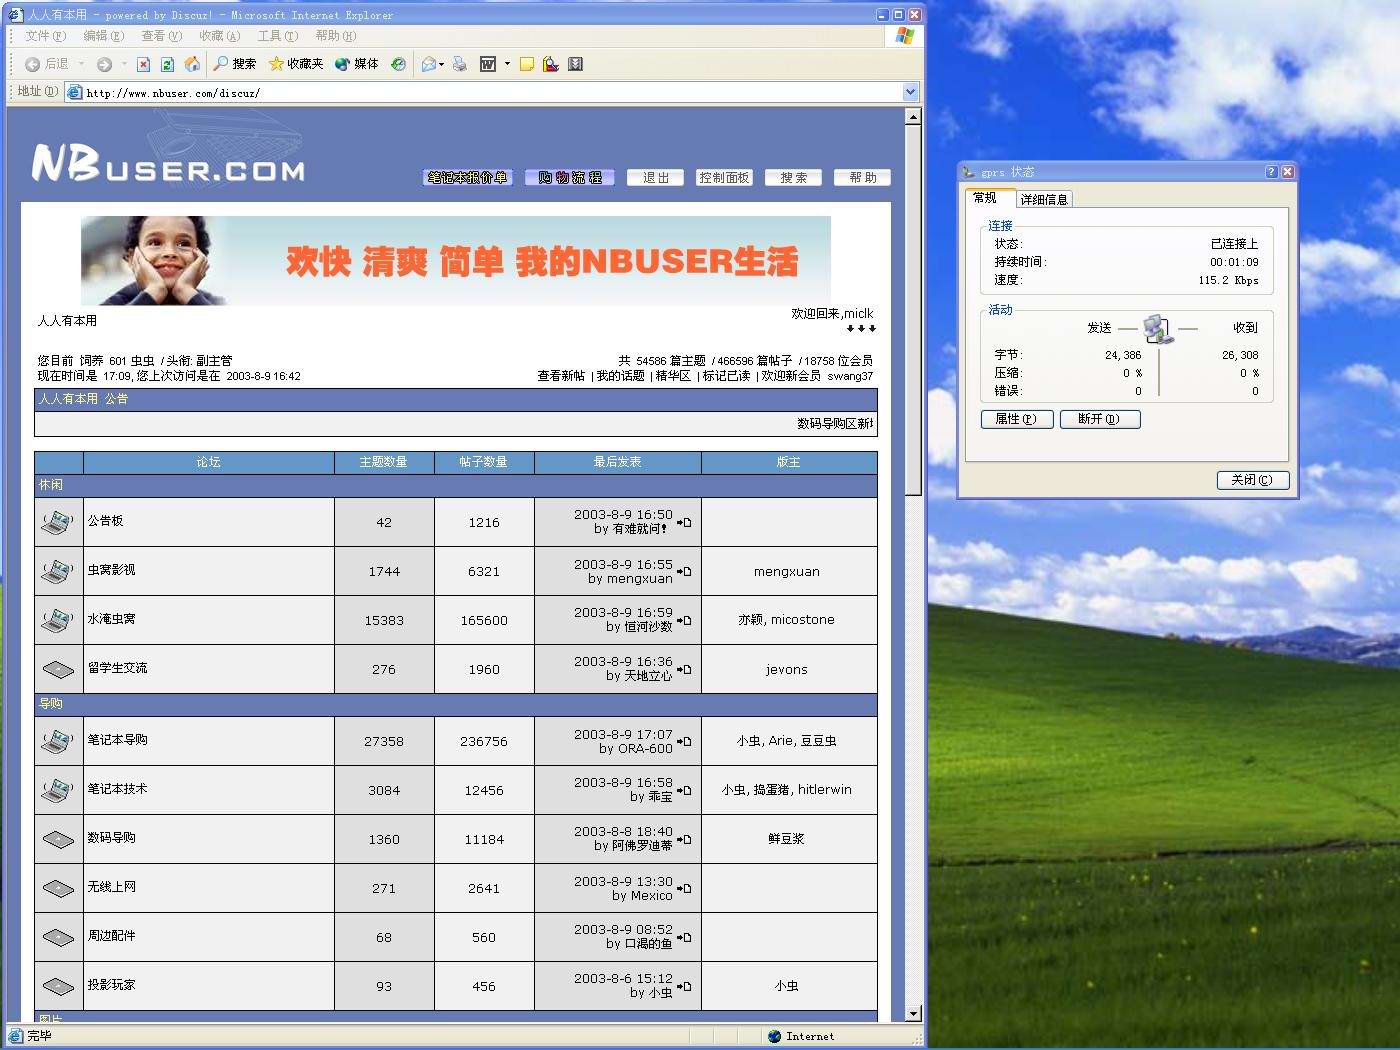
Task: Click the browser scrollbar down arrow
Action: tap(913, 1013)
